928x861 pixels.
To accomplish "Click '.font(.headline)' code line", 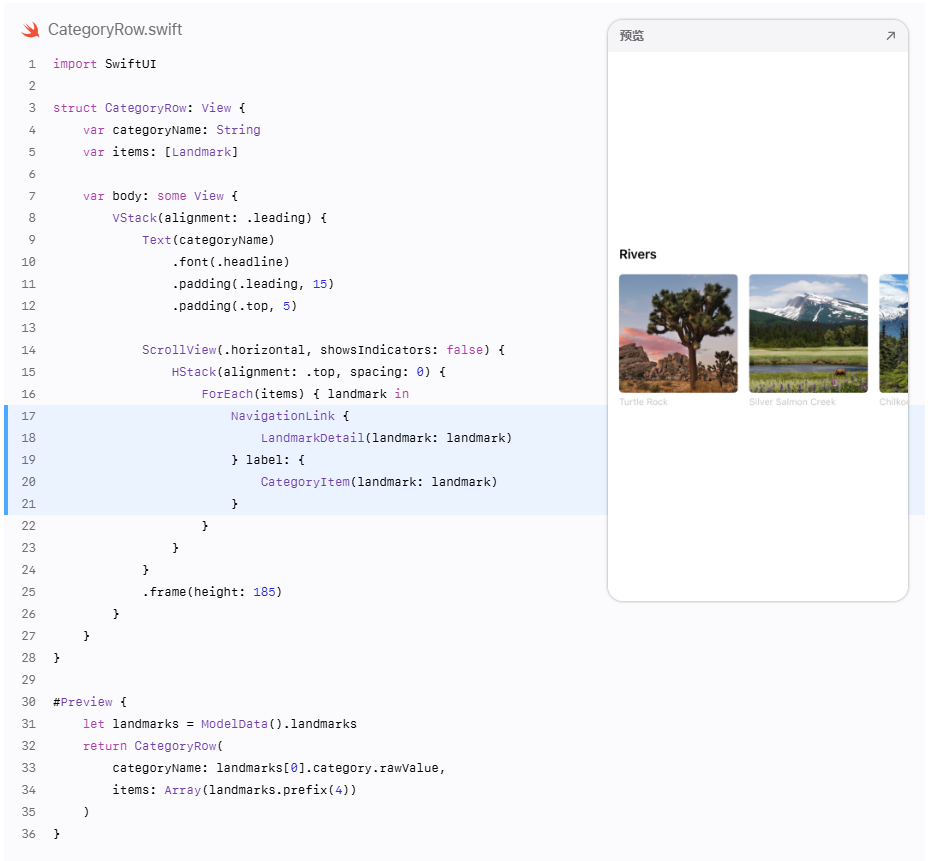I will click(x=231, y=262).
